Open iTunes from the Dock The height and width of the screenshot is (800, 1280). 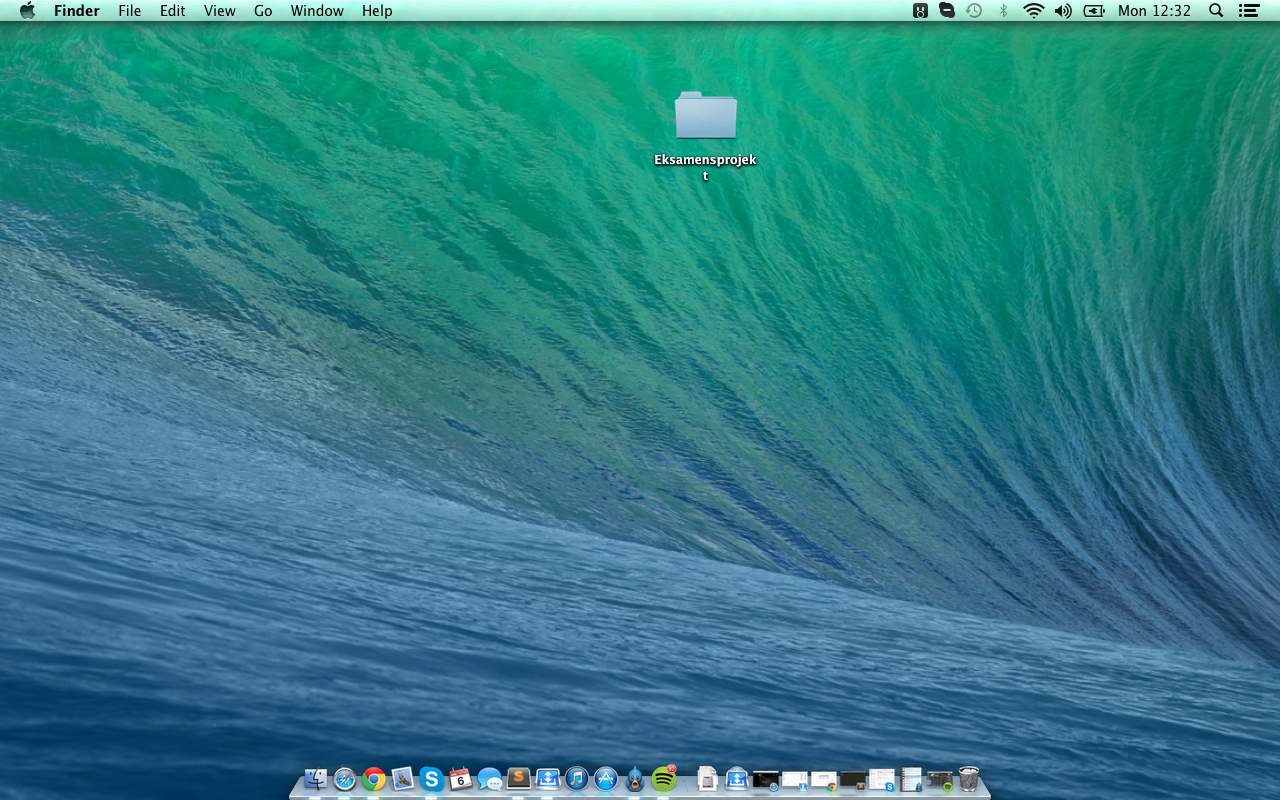[576, 778]
